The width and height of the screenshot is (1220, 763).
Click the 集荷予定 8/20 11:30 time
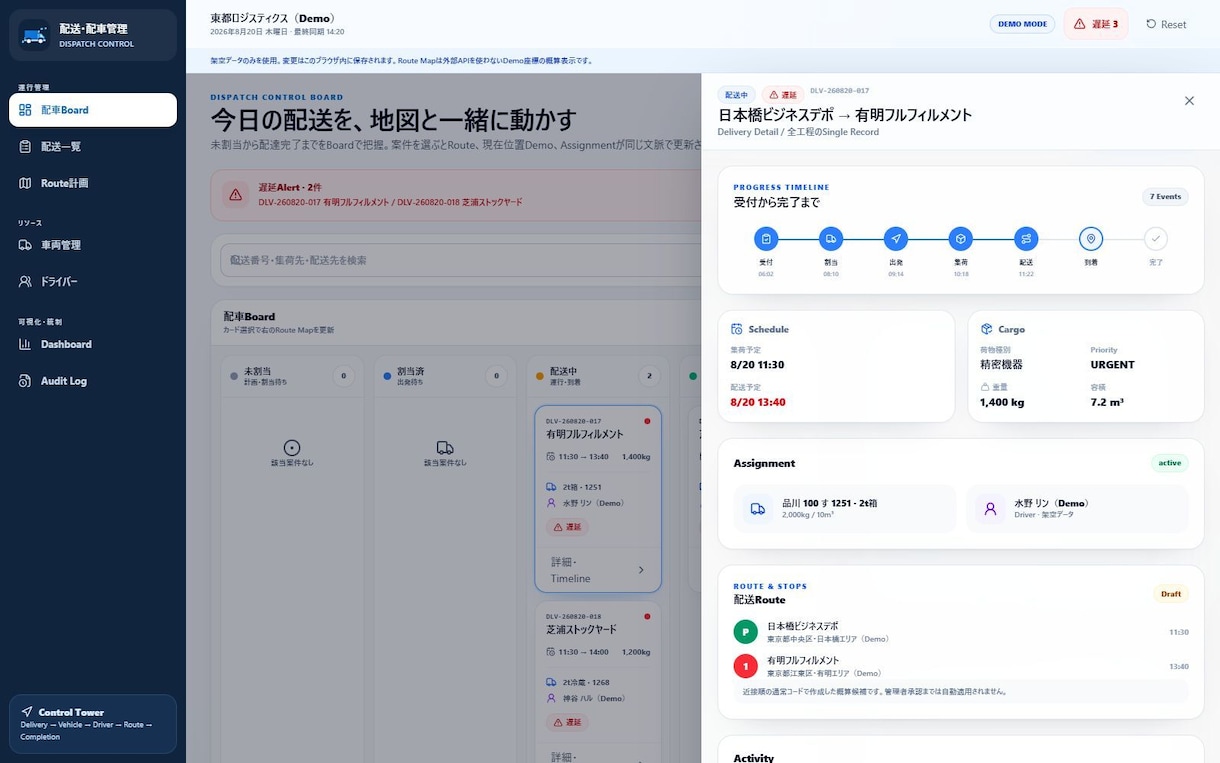tap(757, 365)
